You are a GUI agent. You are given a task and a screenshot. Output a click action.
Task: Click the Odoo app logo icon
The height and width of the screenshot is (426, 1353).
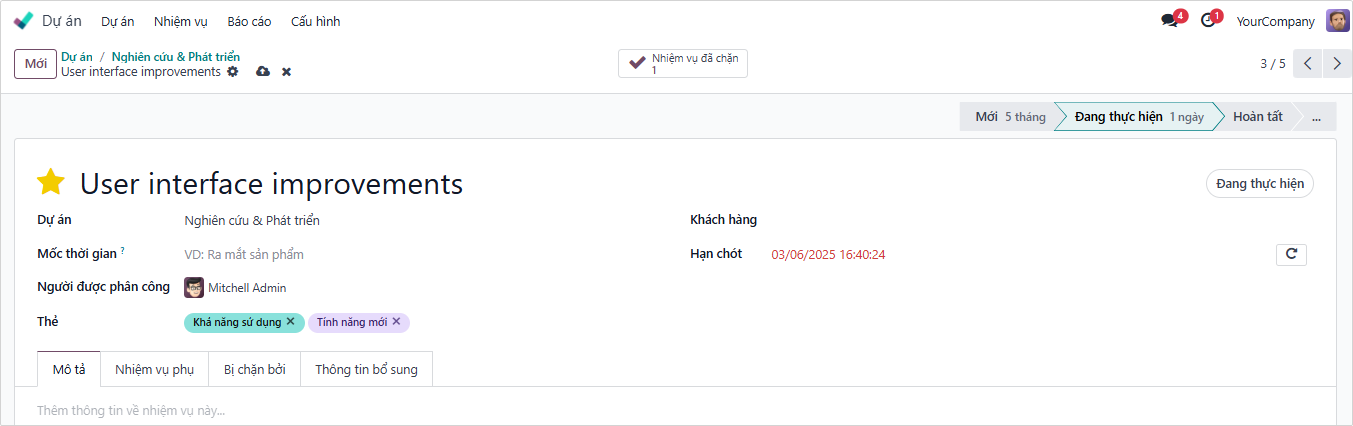pyautogui.click(x=23, y=21)
